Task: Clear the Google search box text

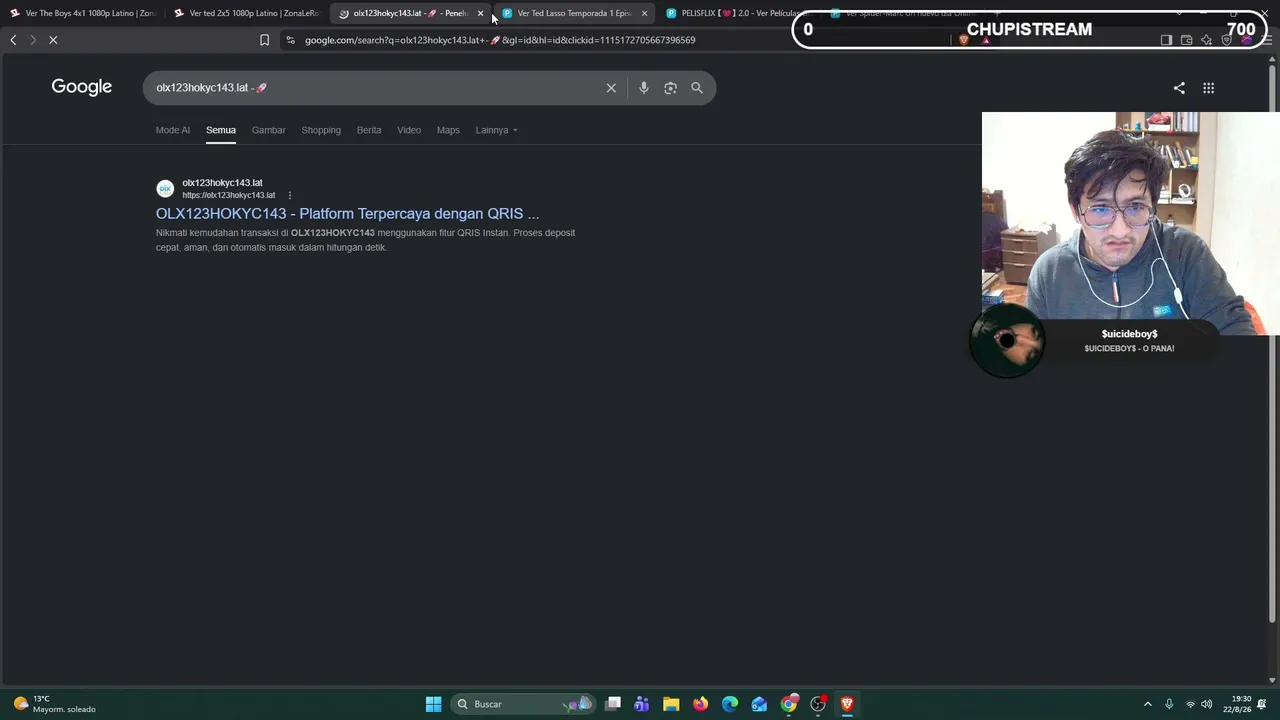Action: click(611, 88)
